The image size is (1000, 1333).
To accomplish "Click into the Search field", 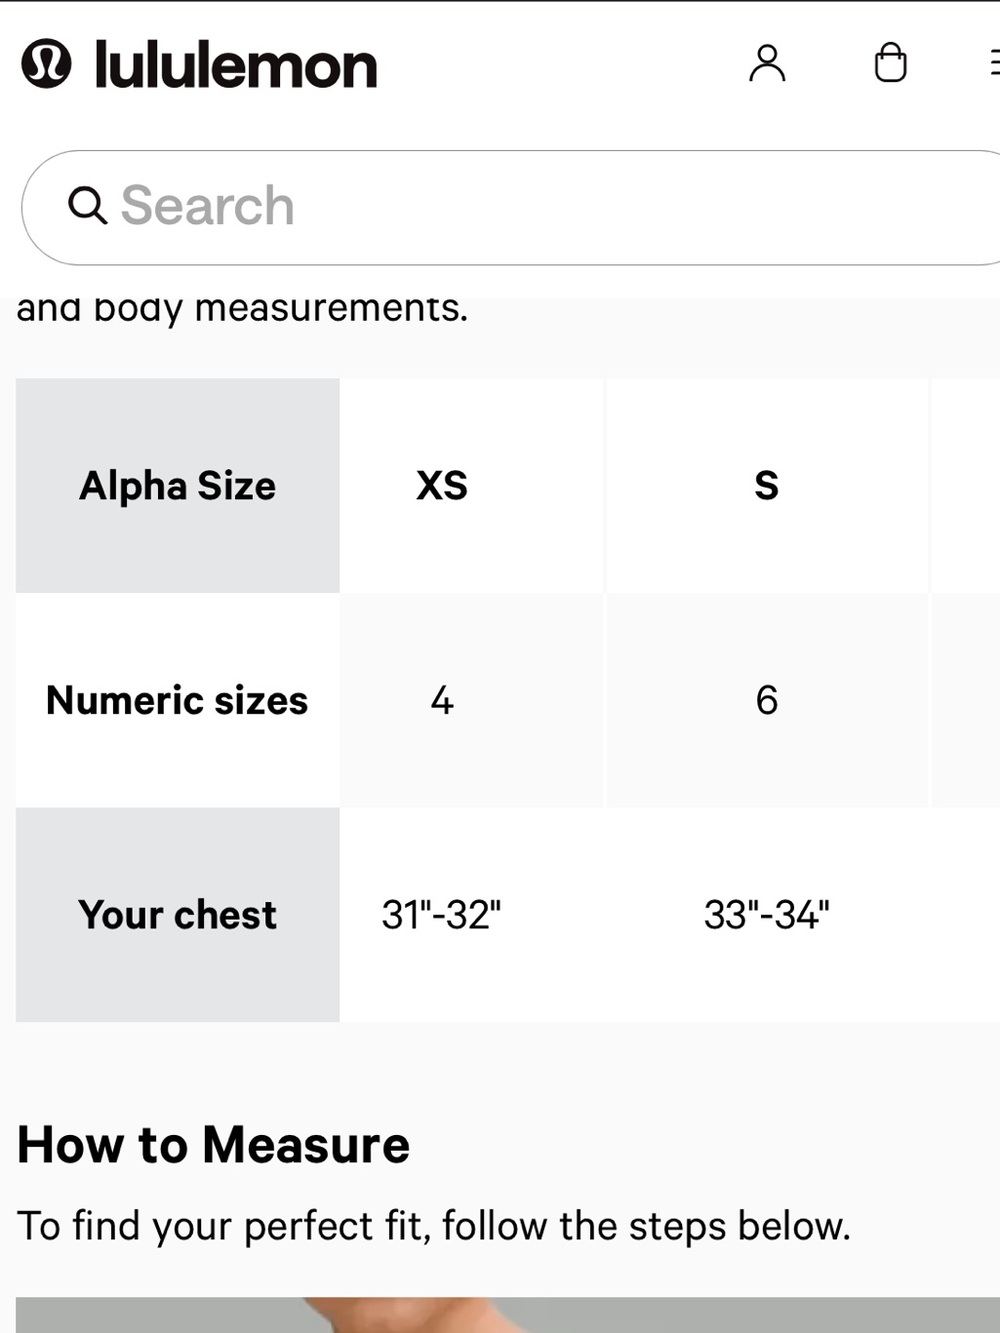I will pos(511,208).
